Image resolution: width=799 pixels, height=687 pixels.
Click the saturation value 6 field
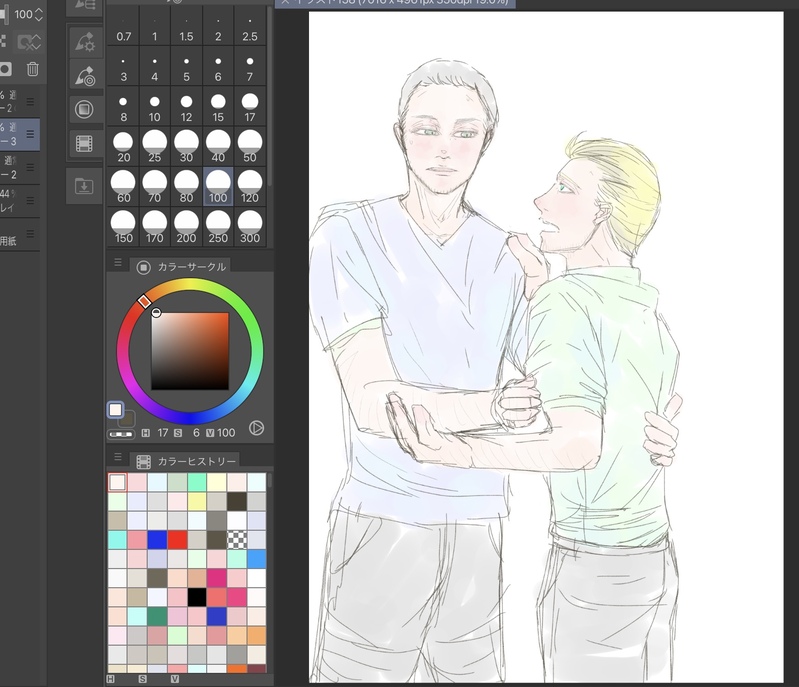coord(196,433)
